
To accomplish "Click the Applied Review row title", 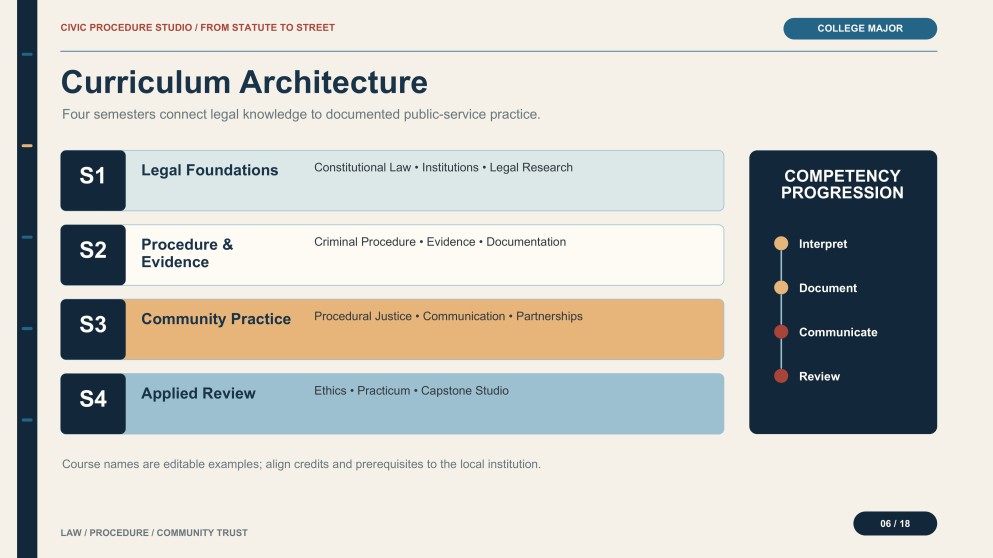I will 198,393.
